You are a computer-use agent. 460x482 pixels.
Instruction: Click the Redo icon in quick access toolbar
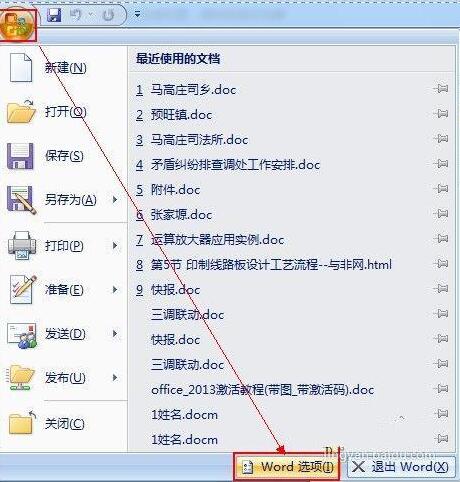[x=108, y=15]
